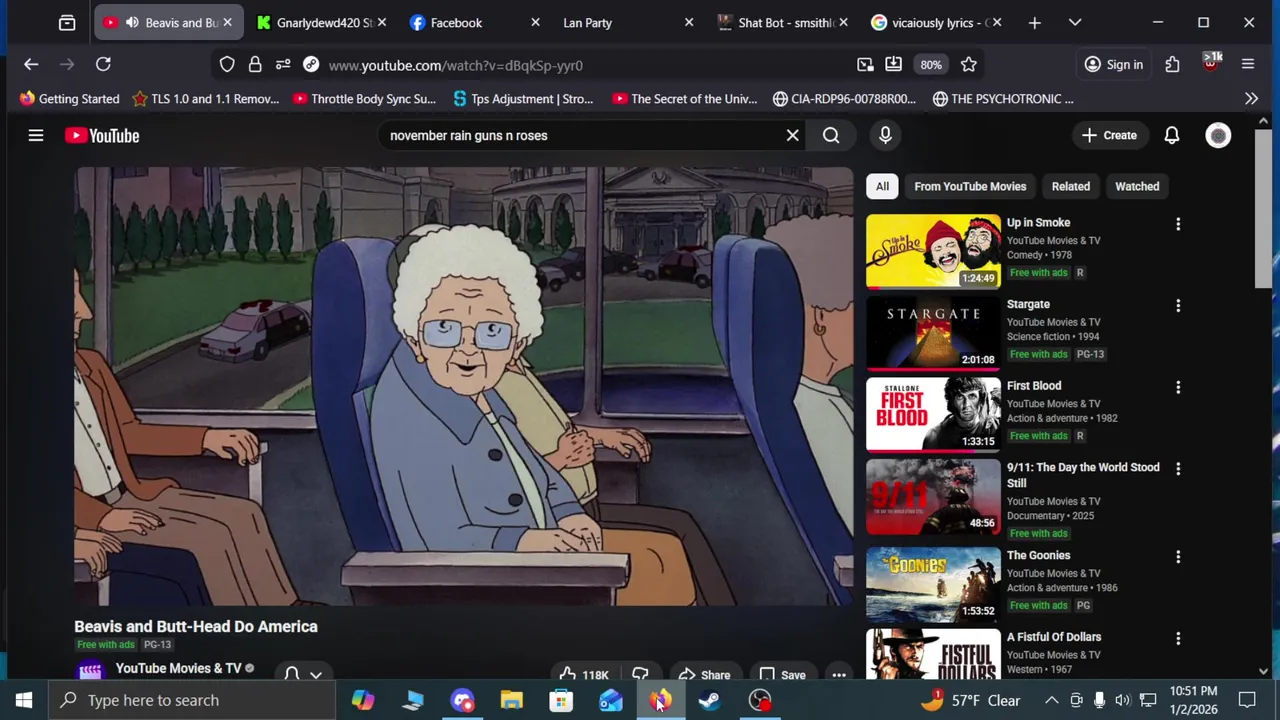The height and width of the screenshot is (720, 1280).
Task: Open Firefox application menu
Action: tap(1248, 65)
